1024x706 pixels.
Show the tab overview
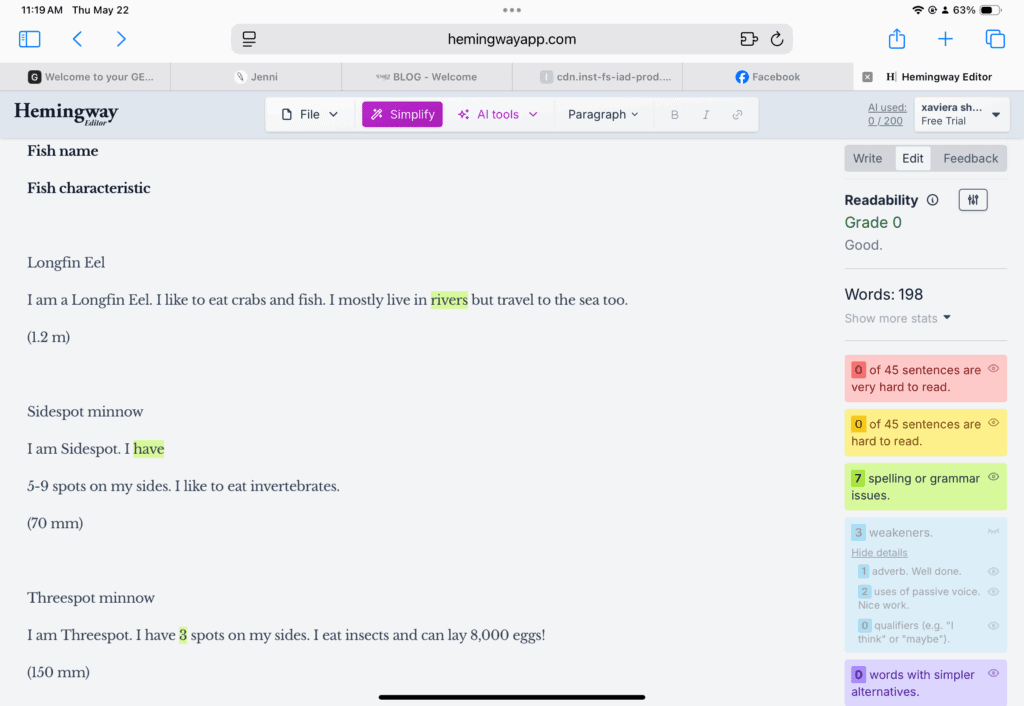pos(995,39)
